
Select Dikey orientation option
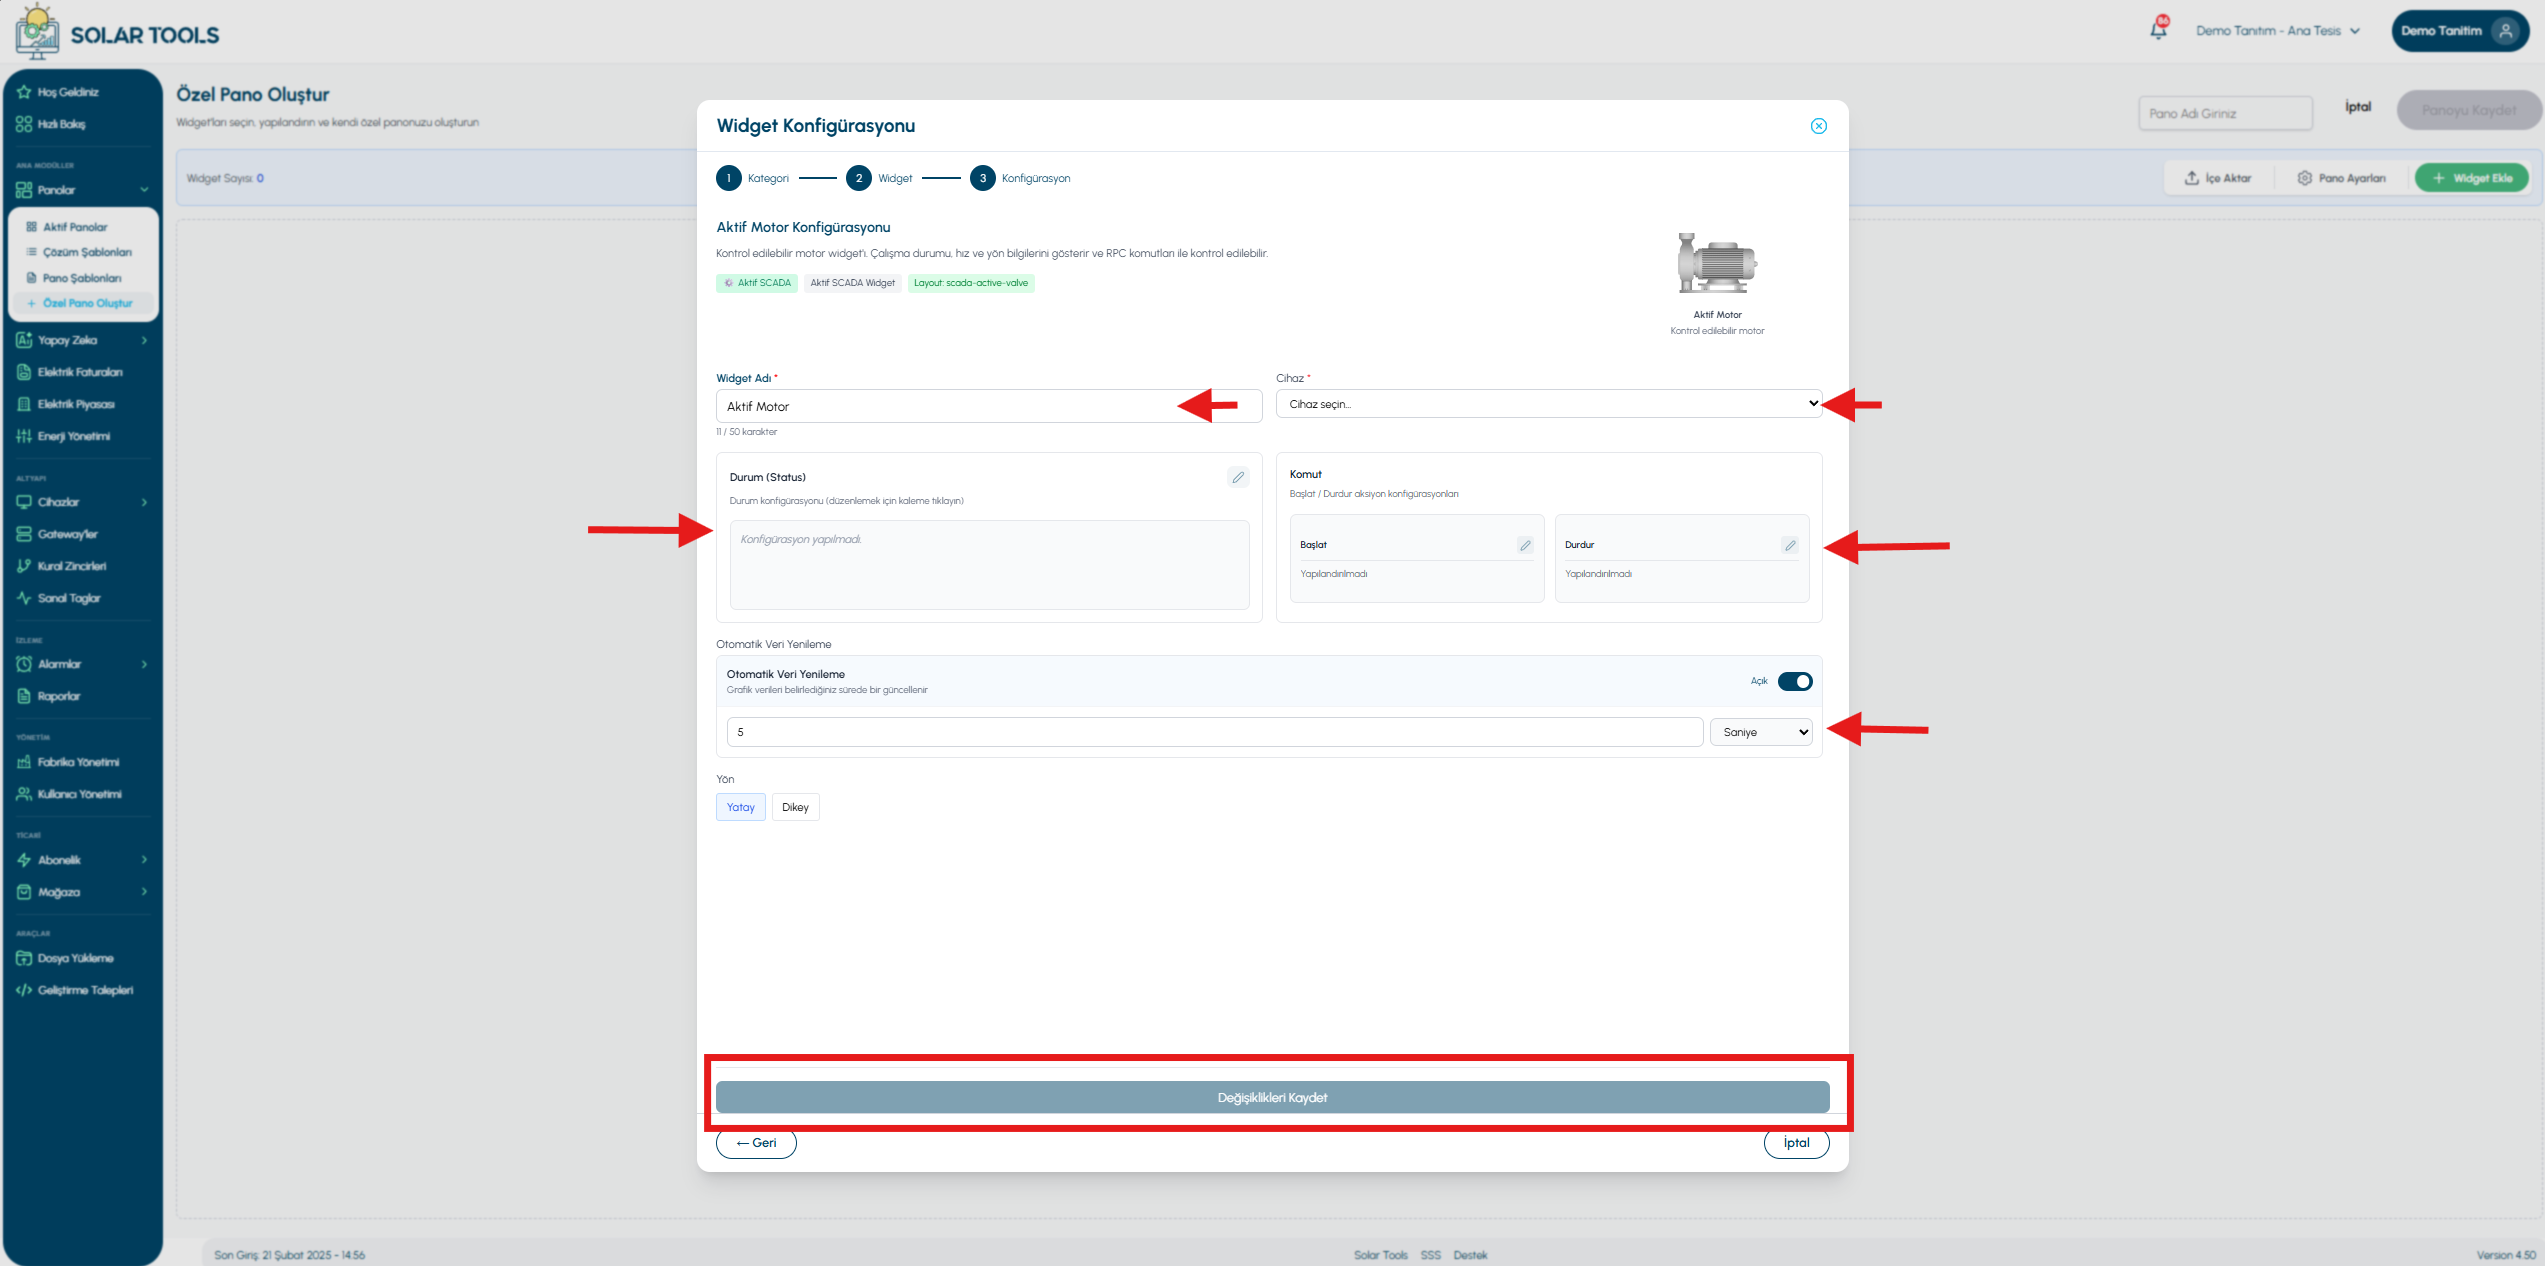tap(795, 807)
